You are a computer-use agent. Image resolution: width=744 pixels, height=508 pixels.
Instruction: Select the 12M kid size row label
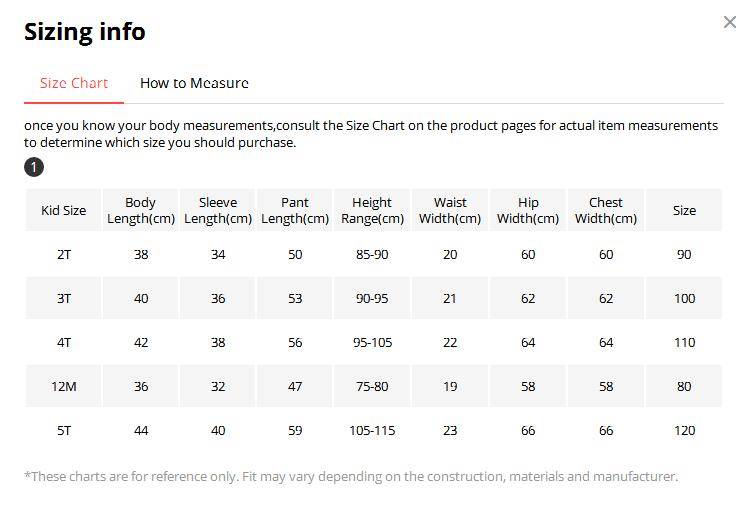coord(64,387)
